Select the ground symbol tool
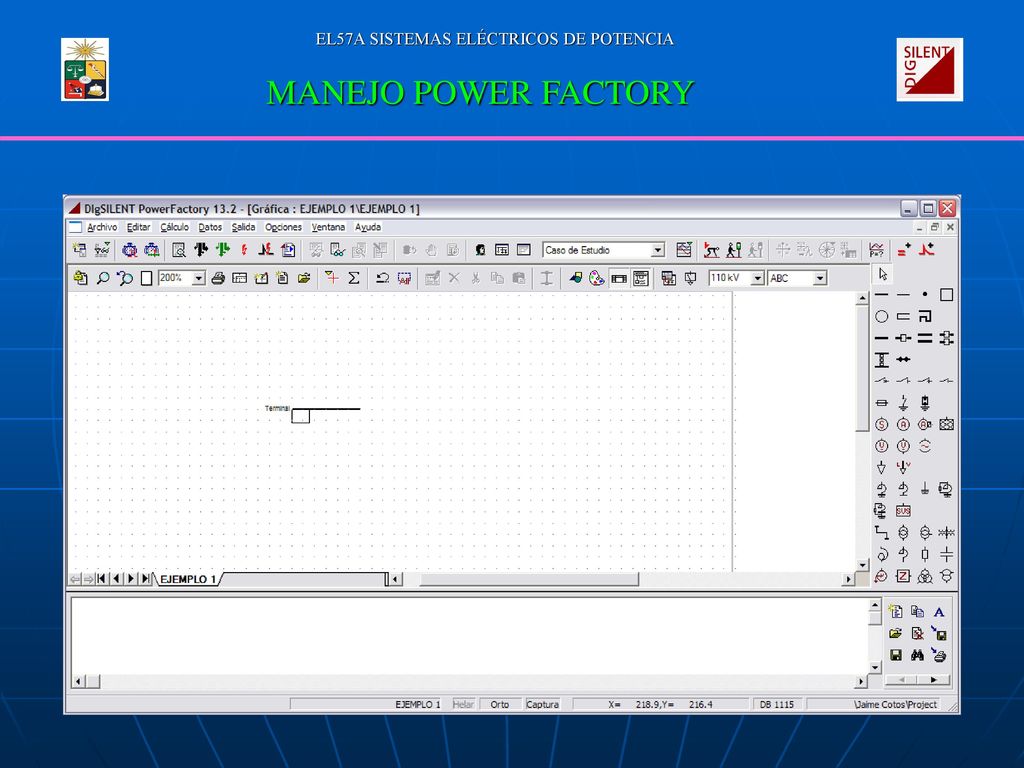Viewport: 1024px width, 768px height. tap(925, 489)
